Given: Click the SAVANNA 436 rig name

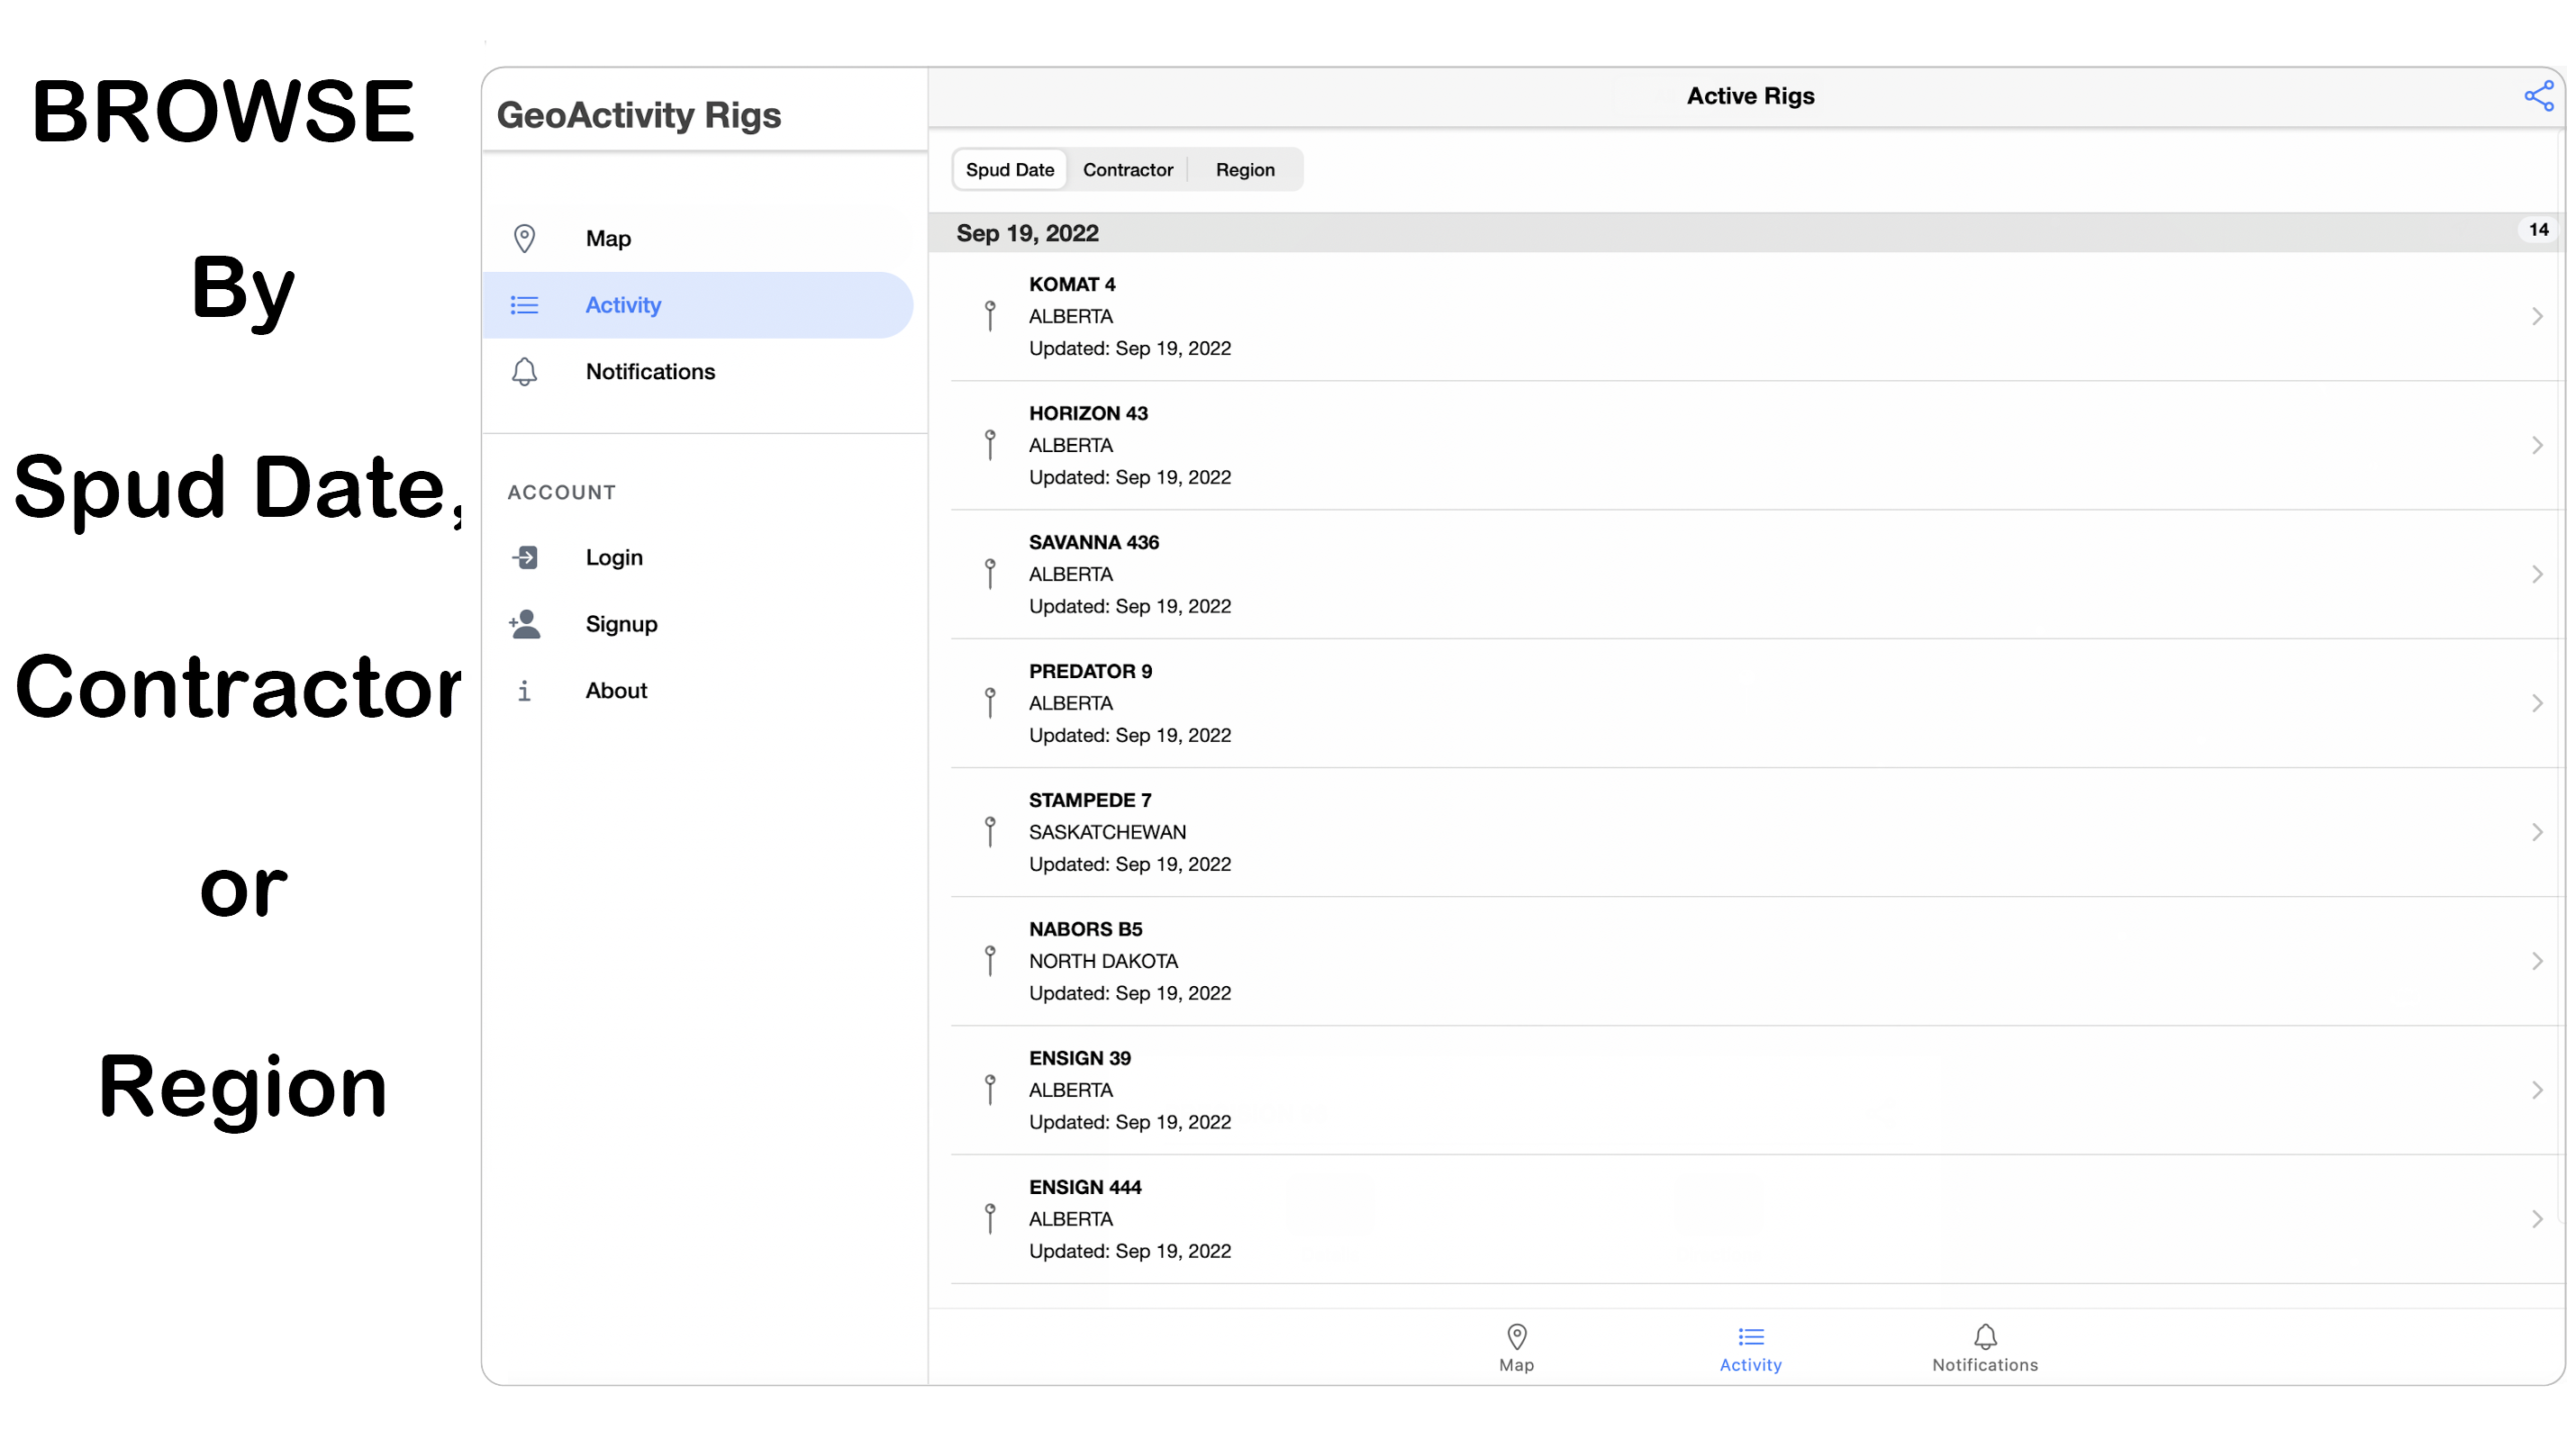Looking at the screenshot, I should point(1094,542).
